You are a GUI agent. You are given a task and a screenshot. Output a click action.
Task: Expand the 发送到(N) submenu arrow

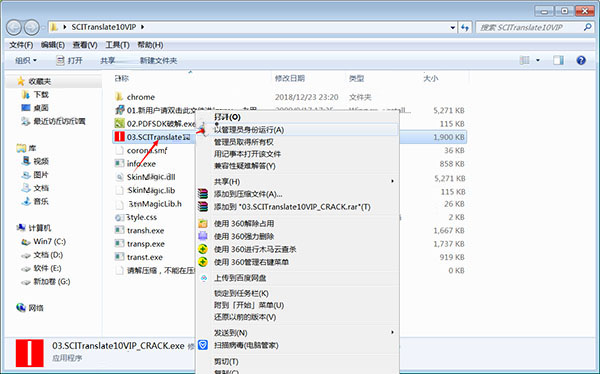(x=392, y=332)
